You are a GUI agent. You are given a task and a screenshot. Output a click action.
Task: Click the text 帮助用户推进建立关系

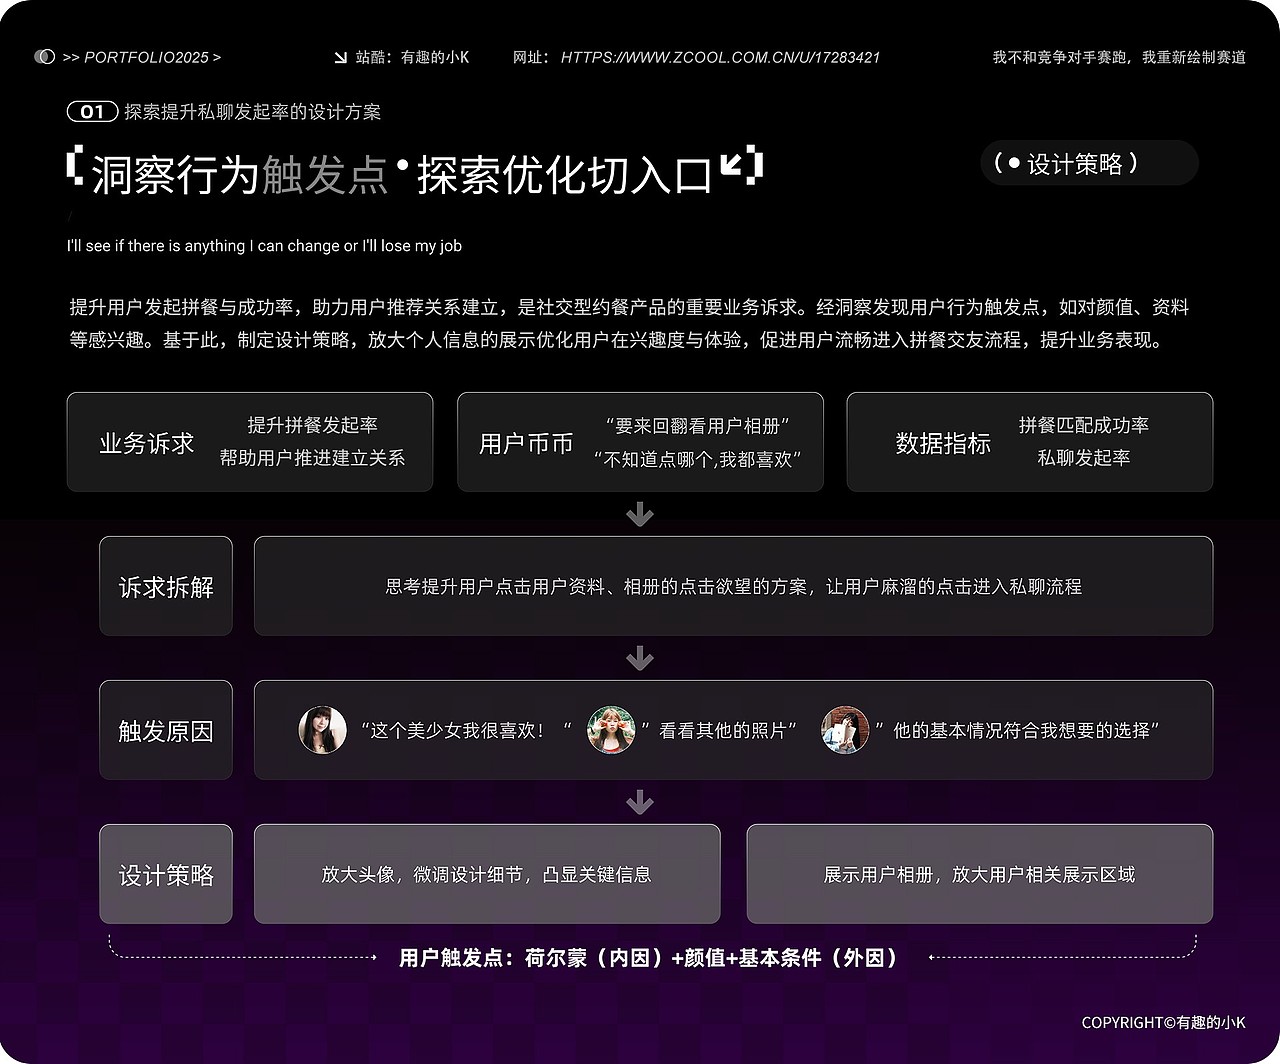[x=313, y=458]
